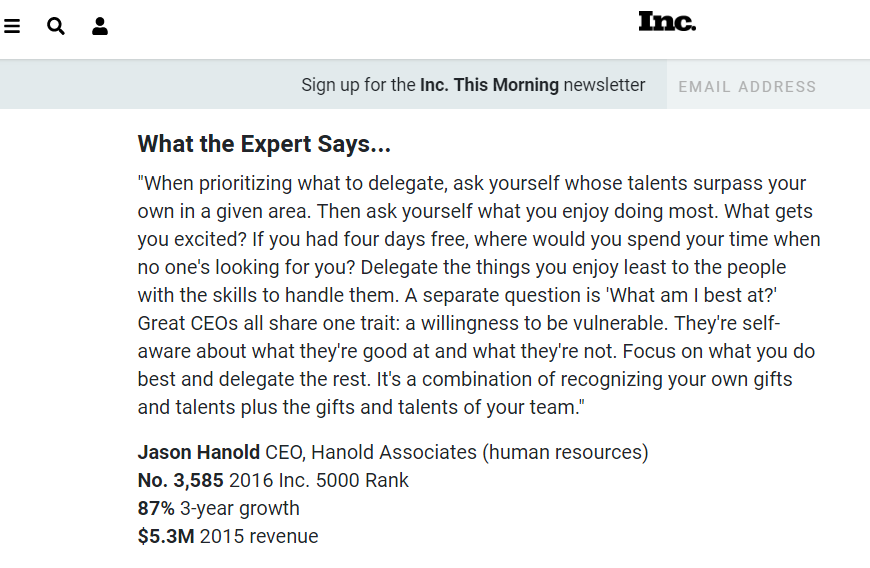Click the '2015 revenue' label
Viewport: 870px width, 568px height.
tap(259, 536)
